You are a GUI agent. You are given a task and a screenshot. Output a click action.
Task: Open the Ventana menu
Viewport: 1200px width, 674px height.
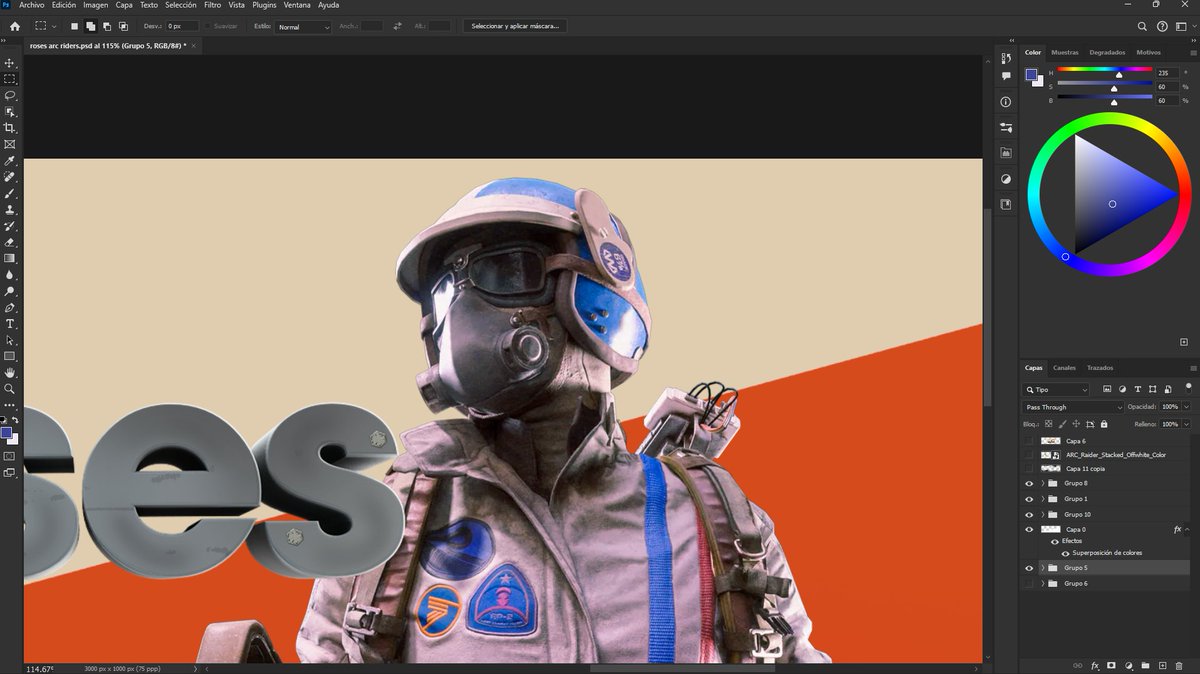297,5
